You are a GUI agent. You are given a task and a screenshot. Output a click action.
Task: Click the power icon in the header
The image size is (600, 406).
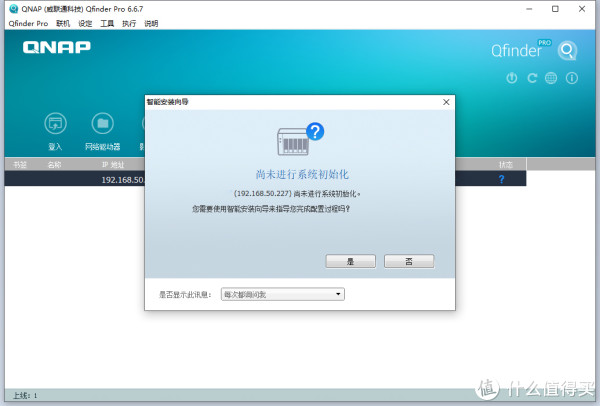[512, 78]
